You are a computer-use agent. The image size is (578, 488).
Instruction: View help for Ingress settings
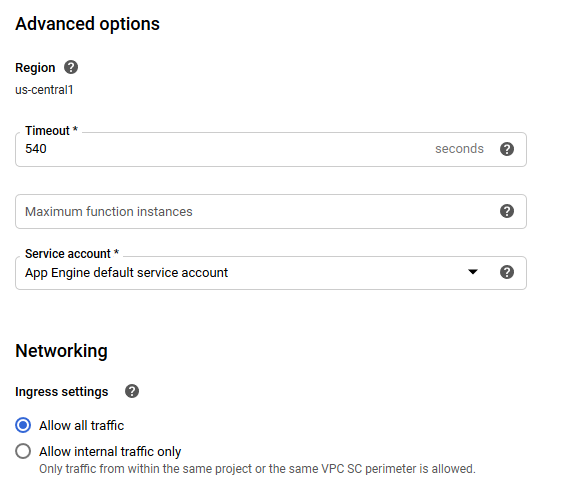pos(132,391)
